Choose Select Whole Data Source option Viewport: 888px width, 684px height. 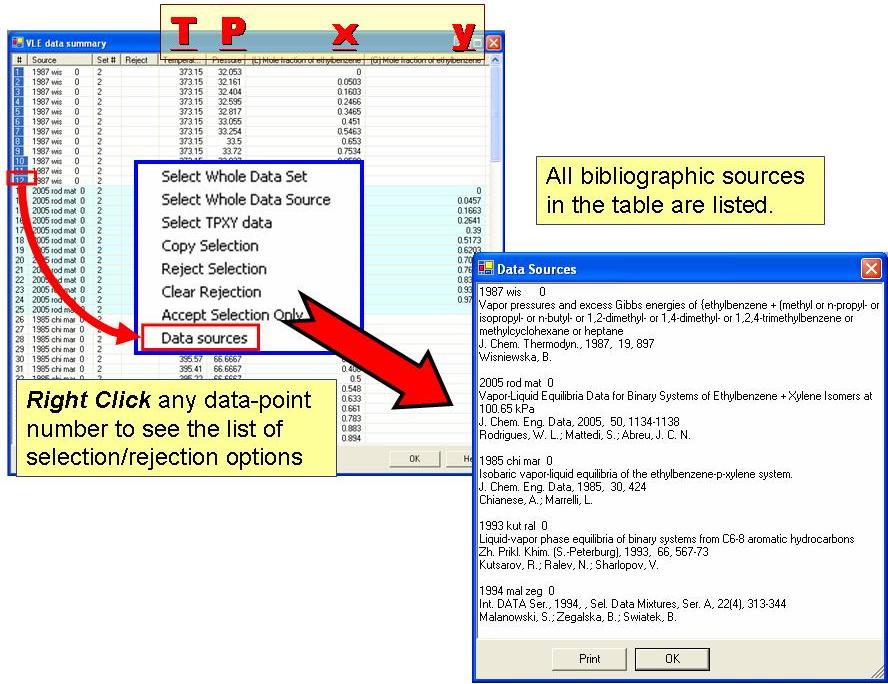[x=245, y=200]
